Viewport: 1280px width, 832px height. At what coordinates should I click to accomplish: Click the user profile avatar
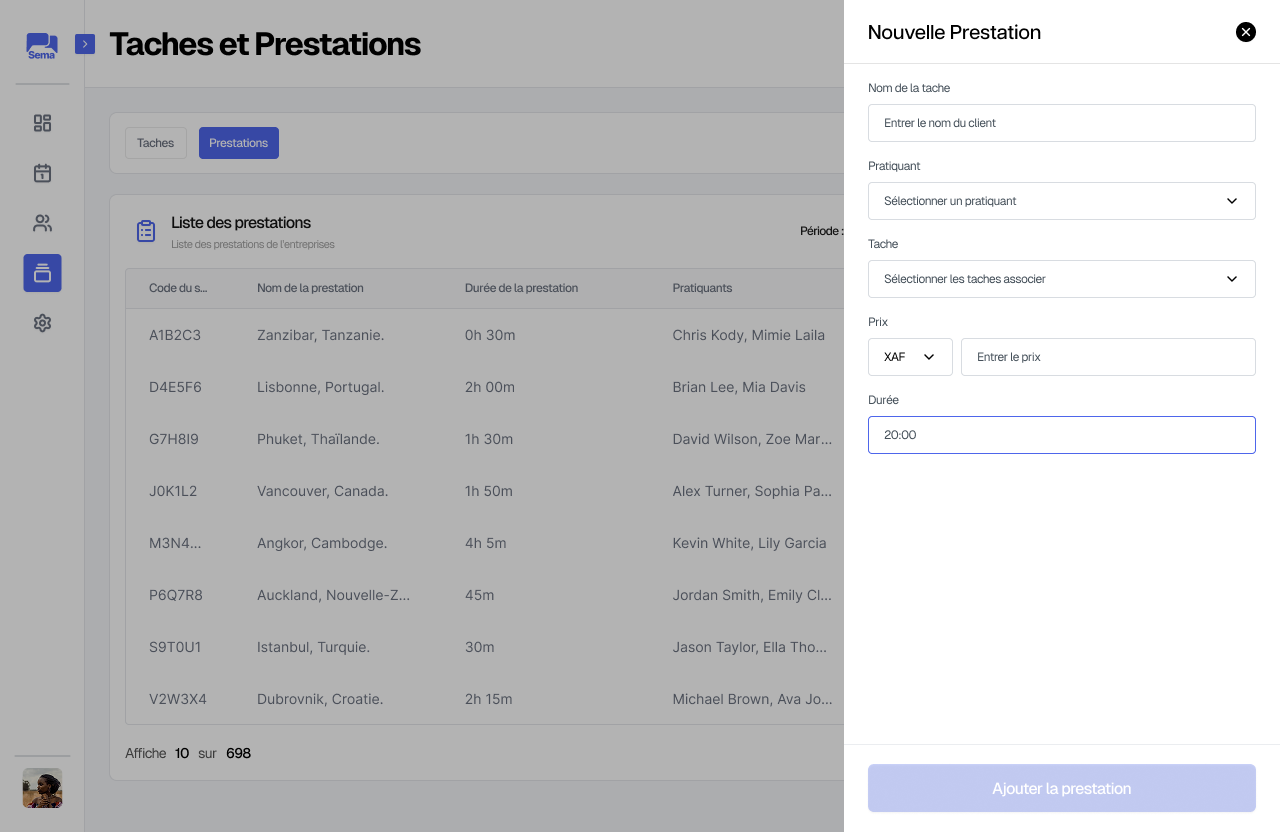(x=42, y=788)
